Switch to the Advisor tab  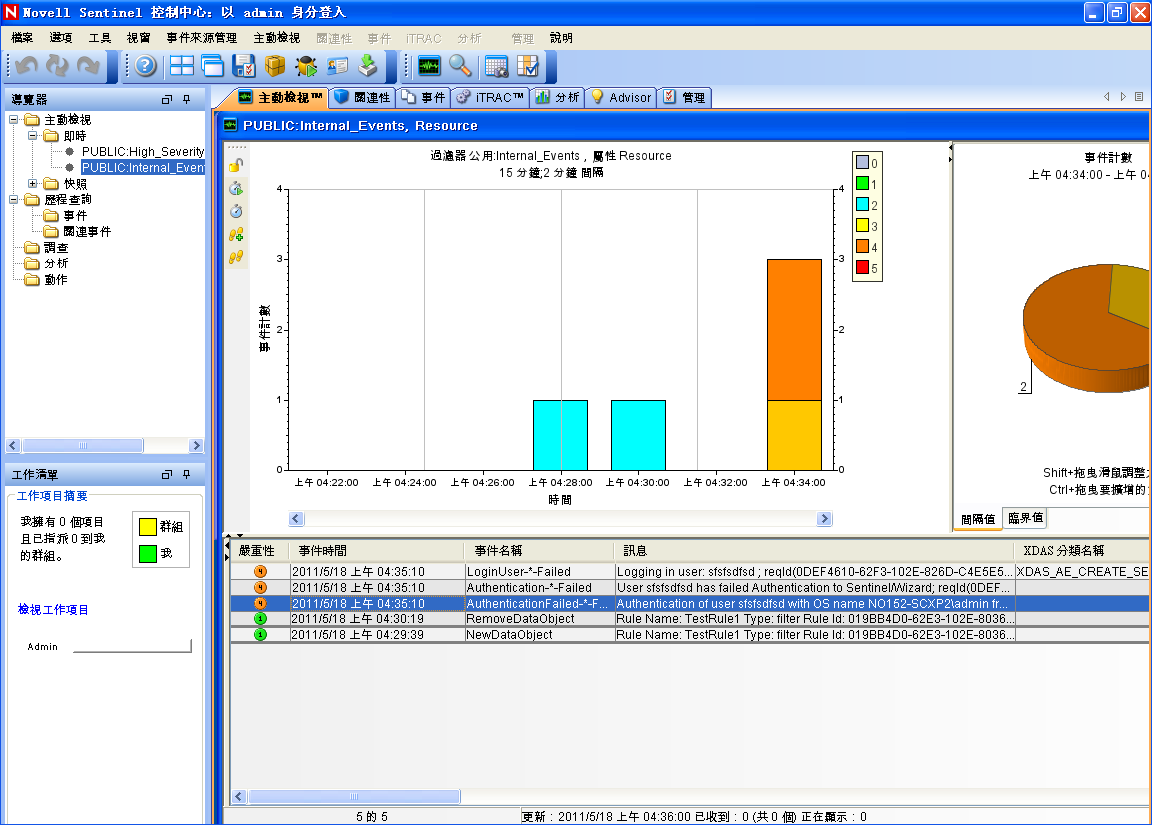point(622,97)
